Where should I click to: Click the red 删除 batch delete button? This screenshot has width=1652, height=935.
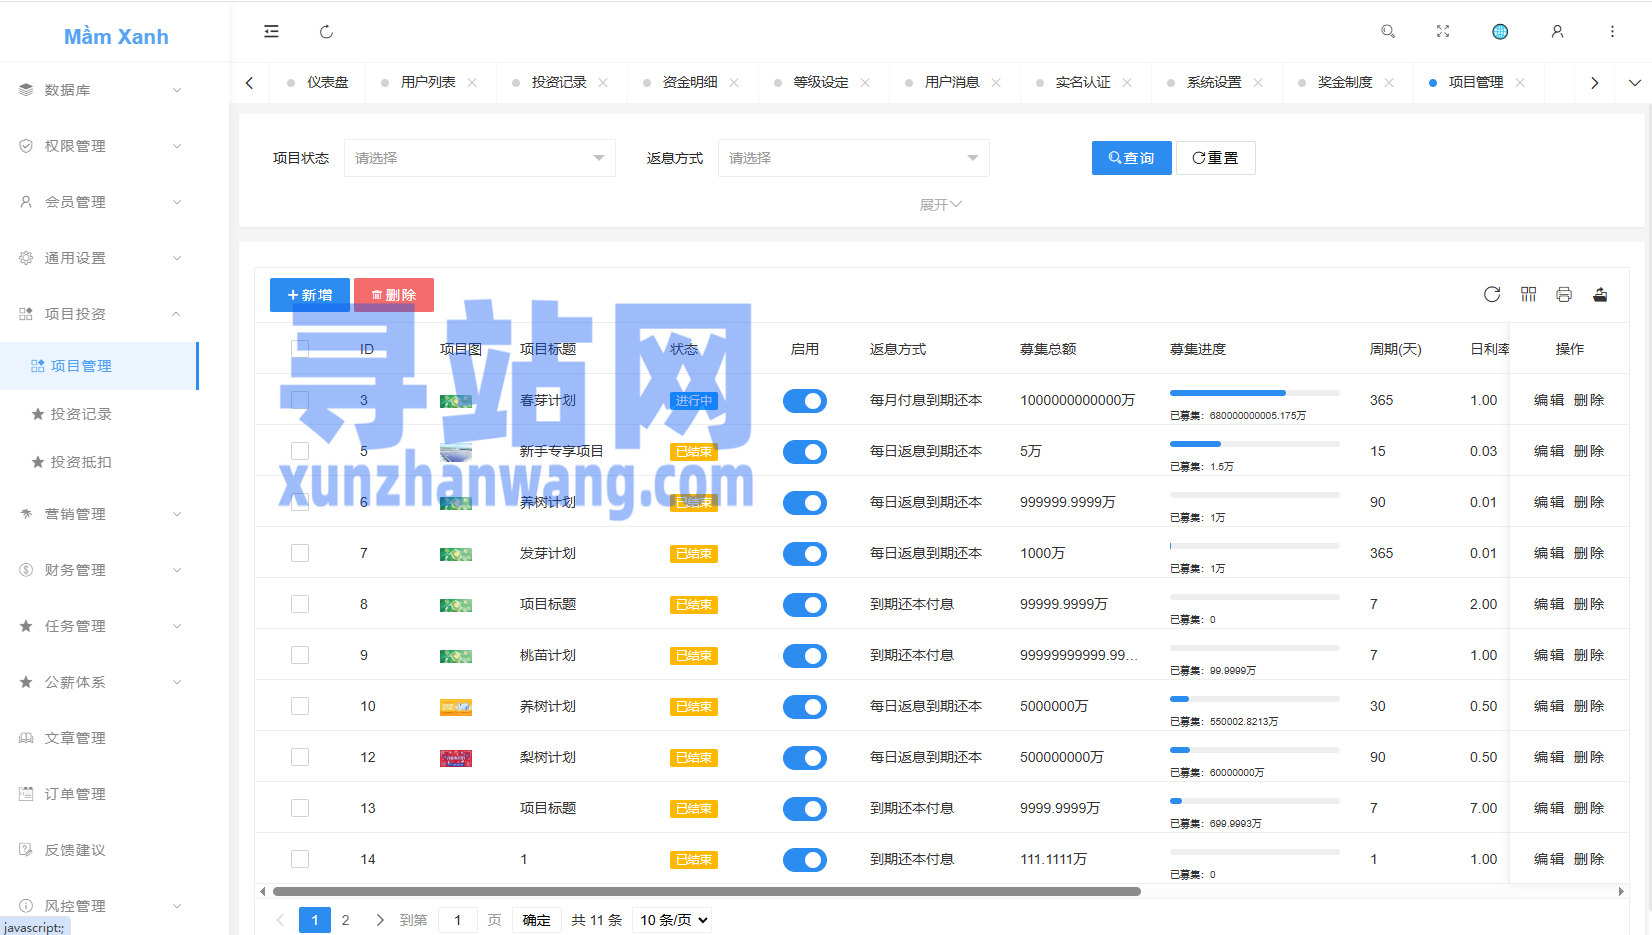point(394,295)
